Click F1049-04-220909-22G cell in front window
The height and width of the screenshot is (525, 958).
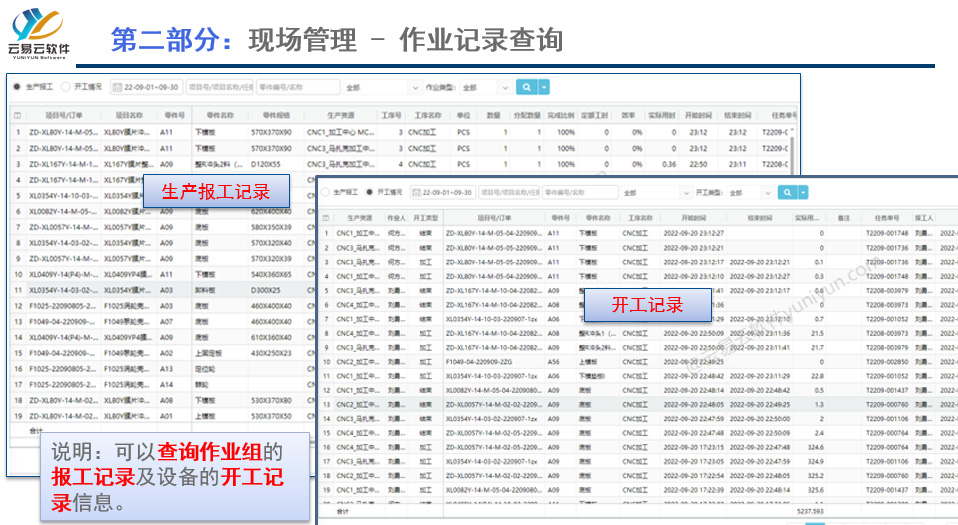479,362
